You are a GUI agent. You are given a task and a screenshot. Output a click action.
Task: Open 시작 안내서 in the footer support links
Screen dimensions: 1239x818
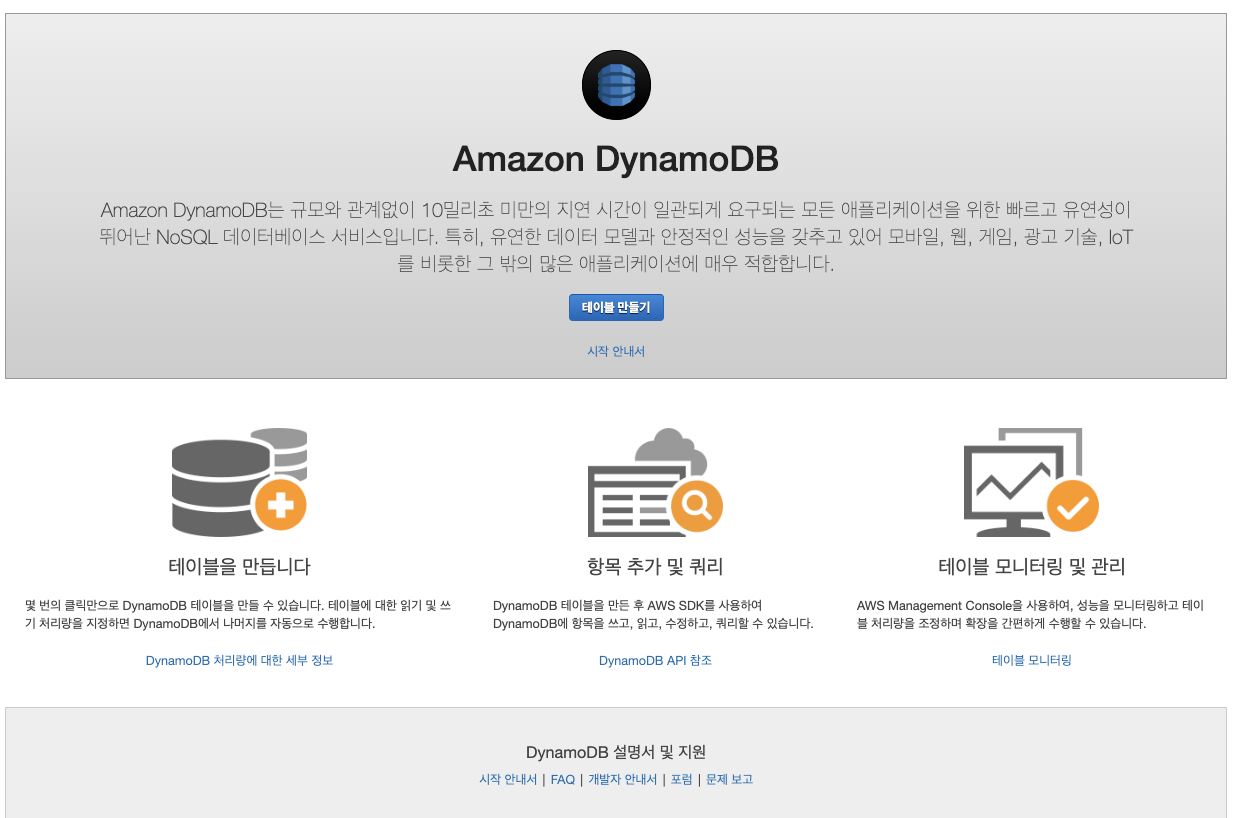point(508,780)
